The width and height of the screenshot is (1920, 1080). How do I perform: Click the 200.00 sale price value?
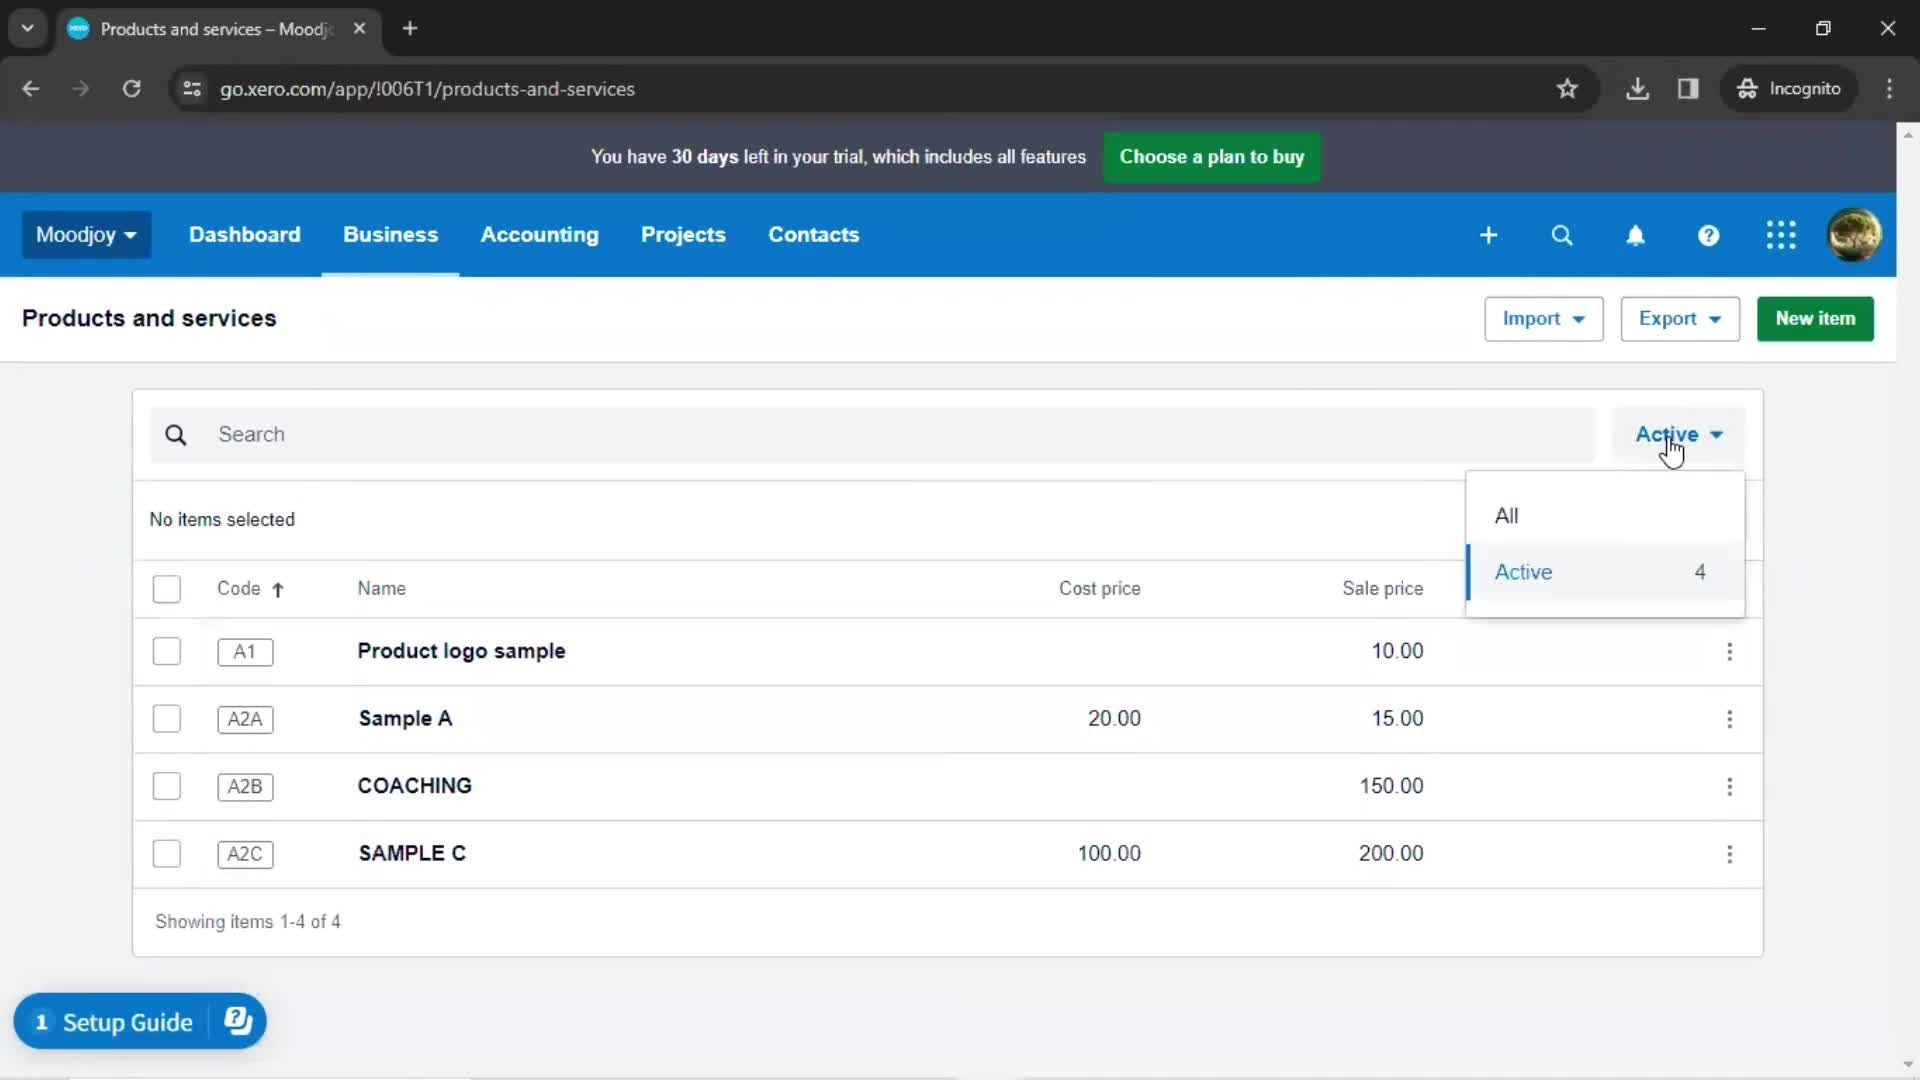point(1391,853)
